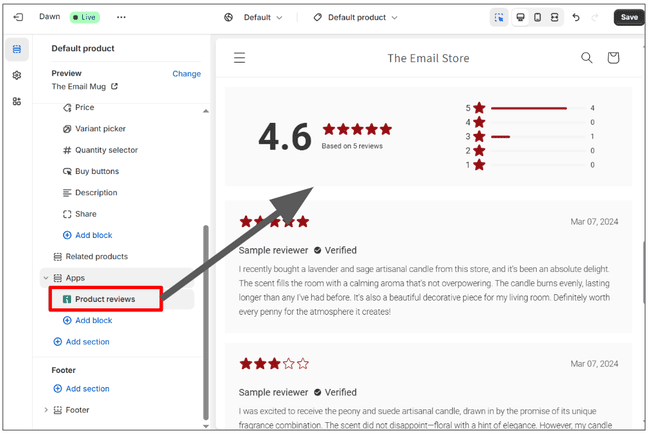Click the Save button
Viewport: 650px width, 435px height.
click(628, 17)
